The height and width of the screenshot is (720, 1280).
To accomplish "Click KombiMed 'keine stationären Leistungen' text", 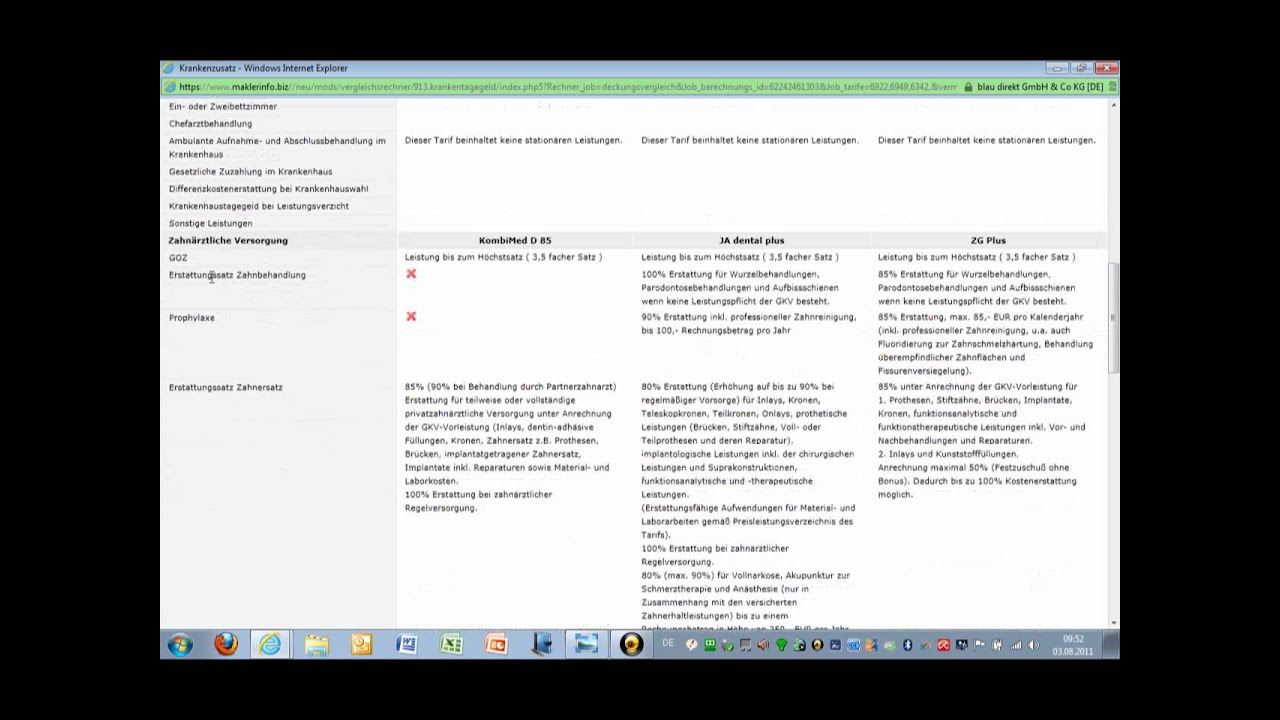I will [x=514, y=140].
